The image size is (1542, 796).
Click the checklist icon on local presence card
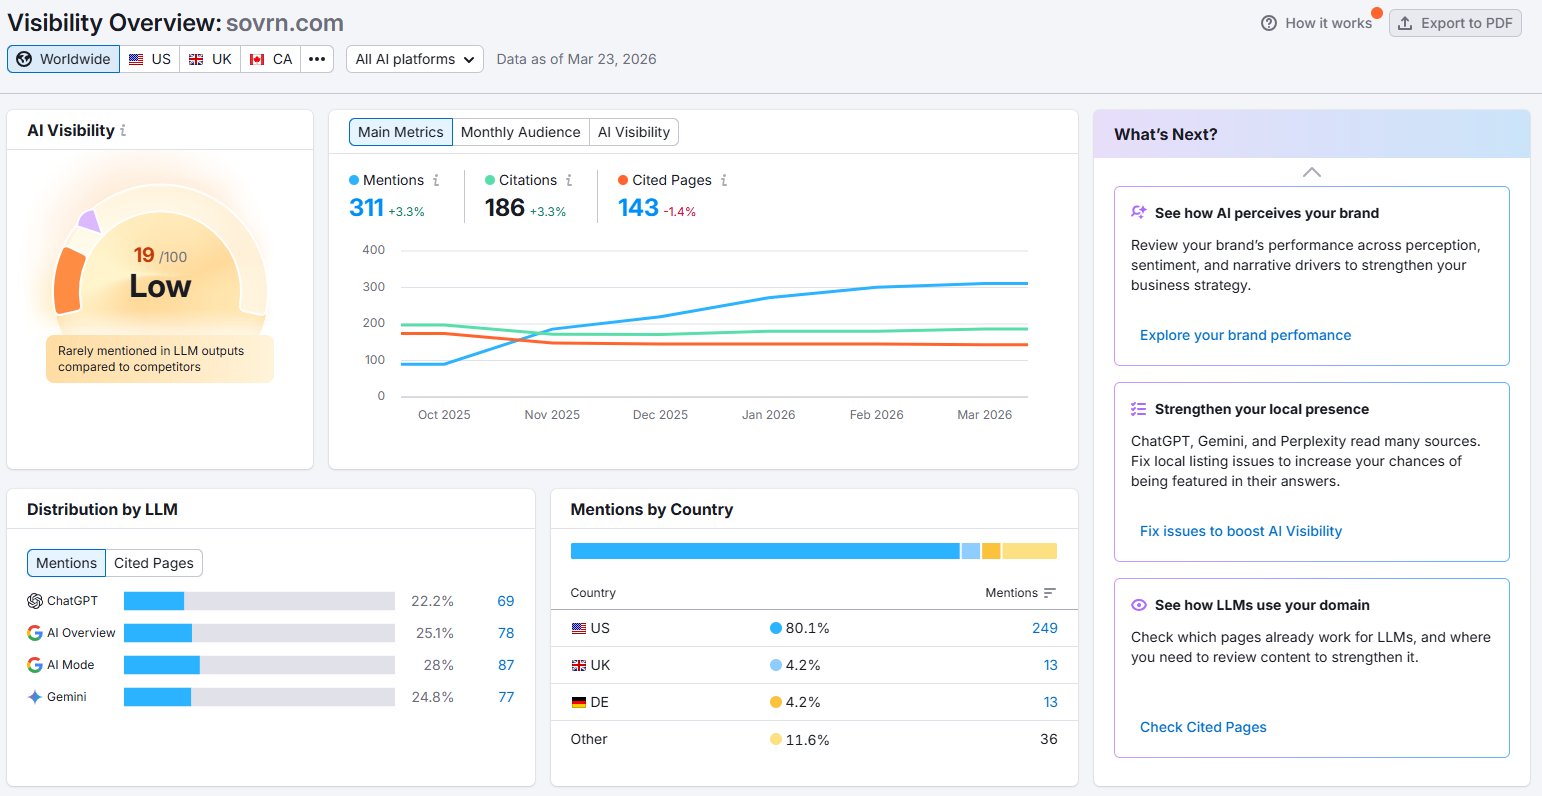[1138, 409]
